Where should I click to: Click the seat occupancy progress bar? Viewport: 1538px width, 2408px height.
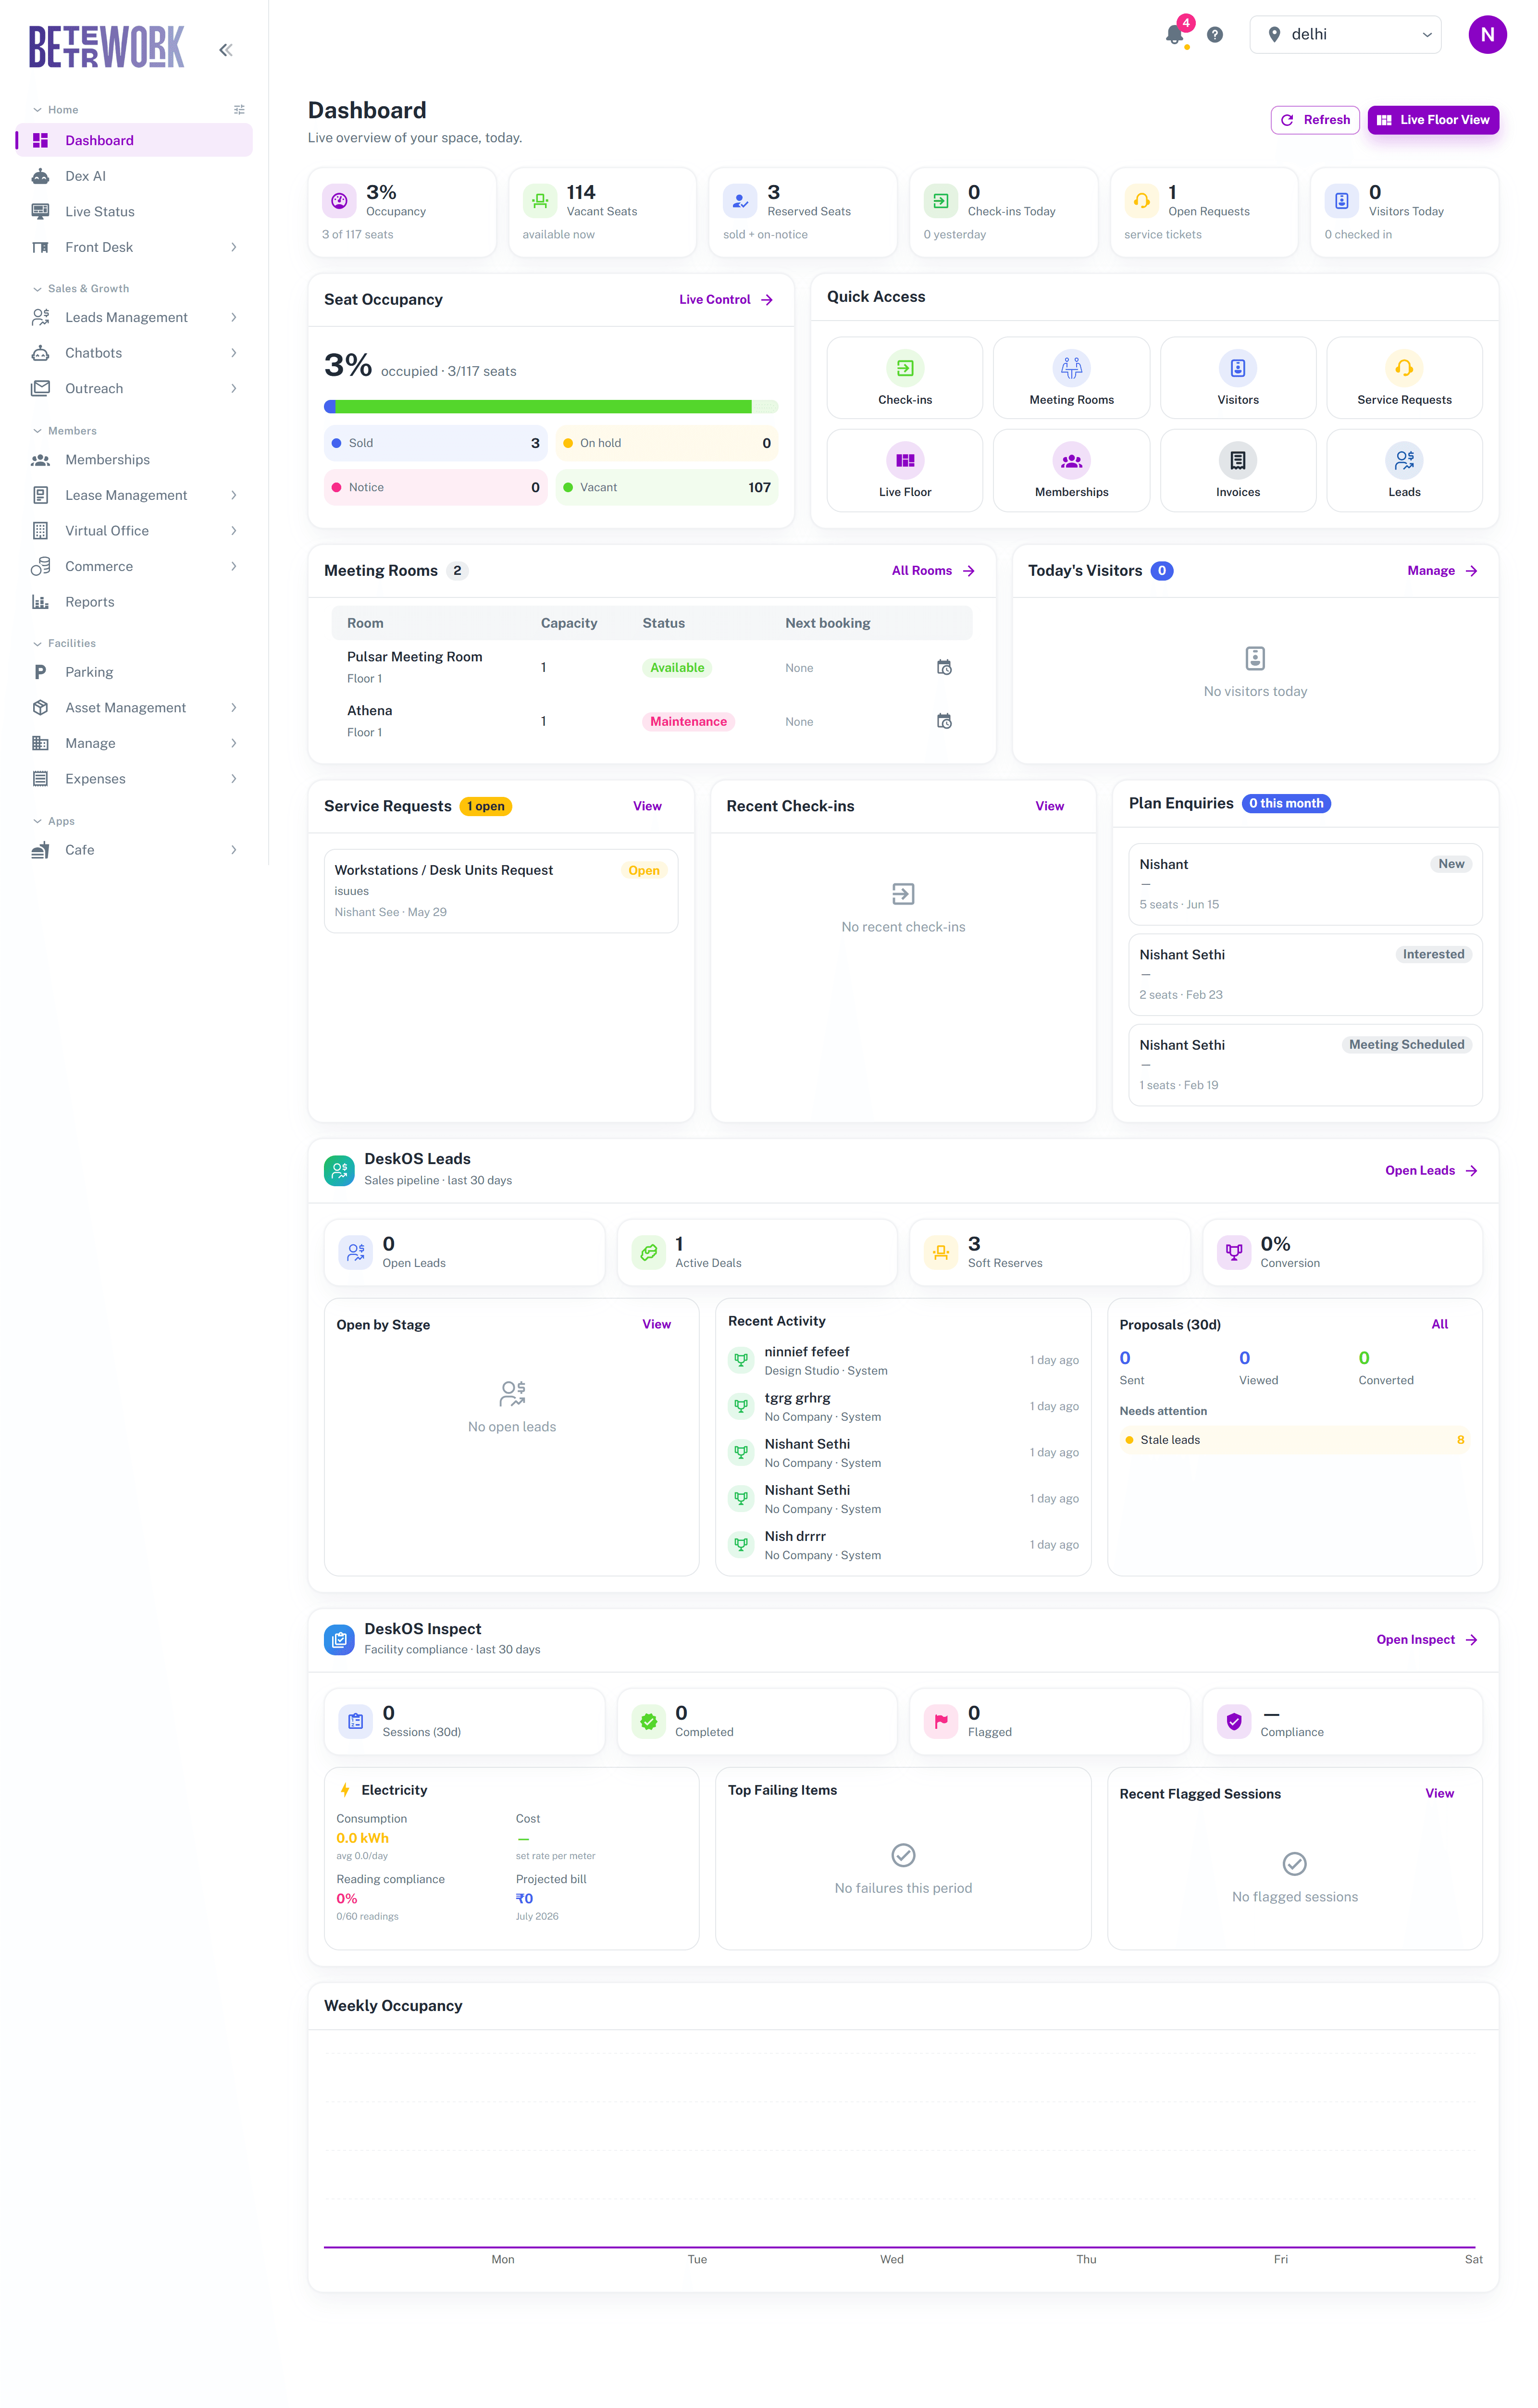point(551,407)
